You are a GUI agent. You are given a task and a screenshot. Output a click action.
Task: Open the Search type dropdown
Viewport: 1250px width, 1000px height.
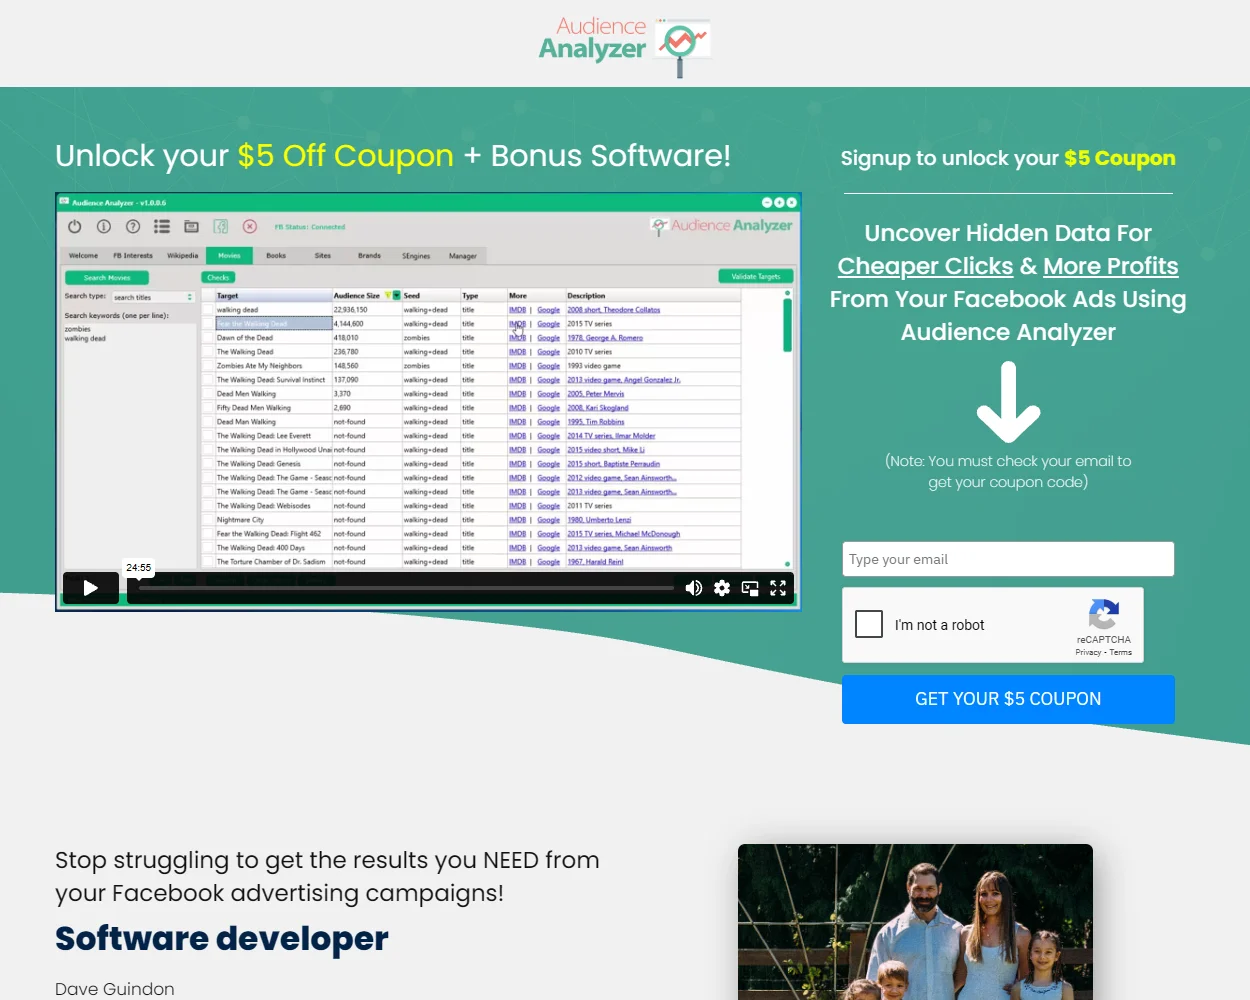[x=153, y=297]
